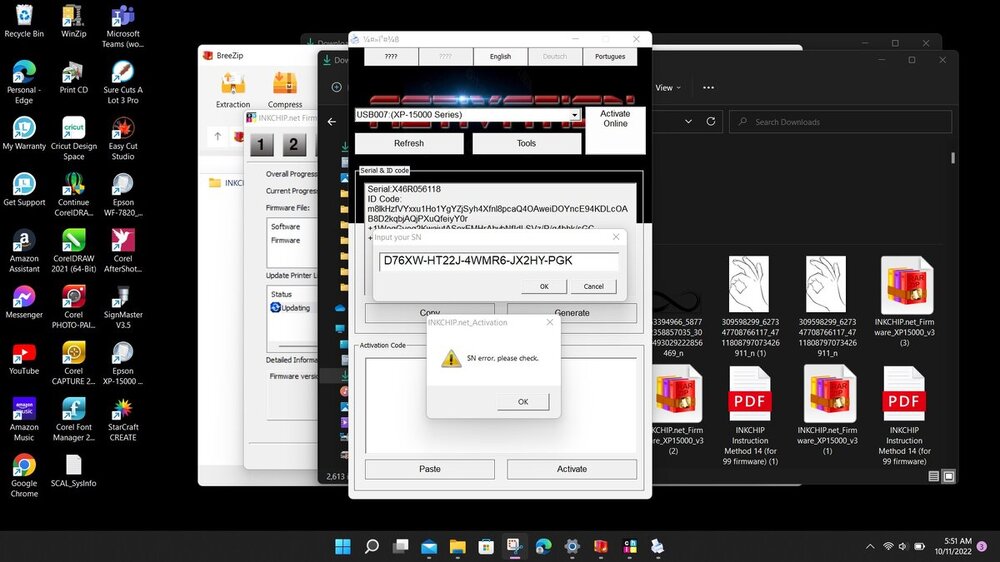Expand the address bar history chevron in Explorer

point(688,121)
